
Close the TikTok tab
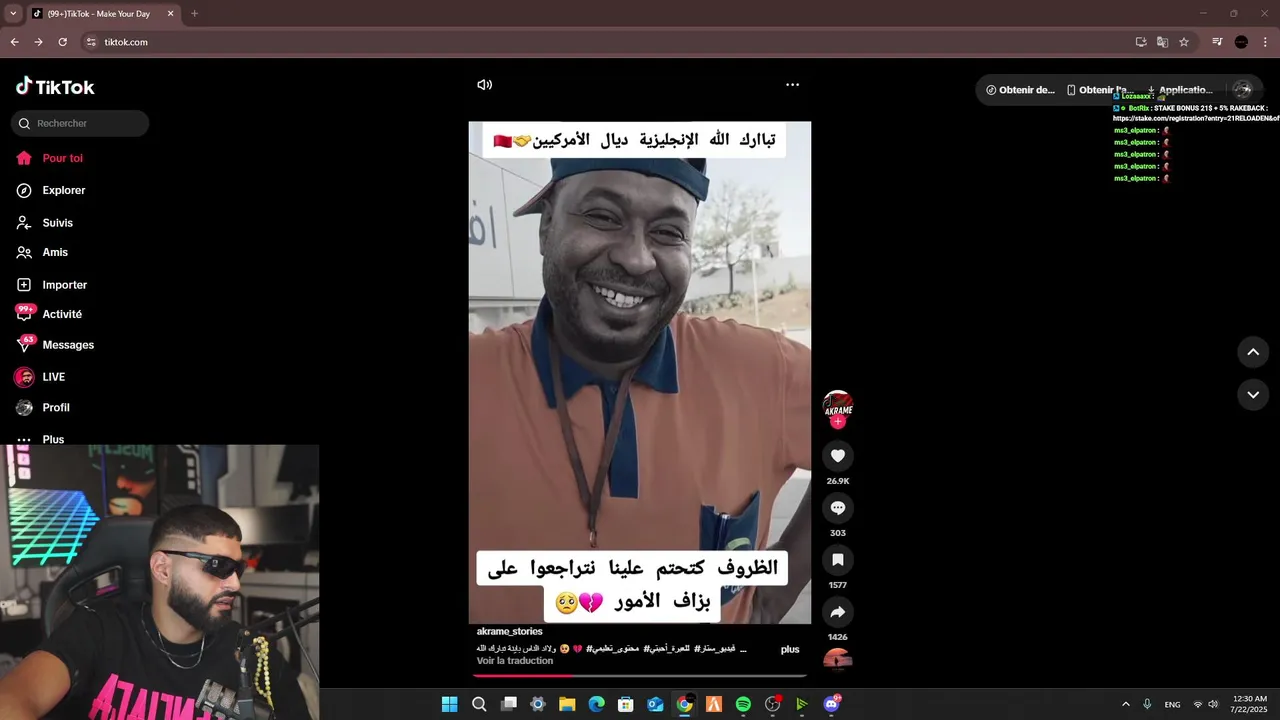[x=170, y=14]
